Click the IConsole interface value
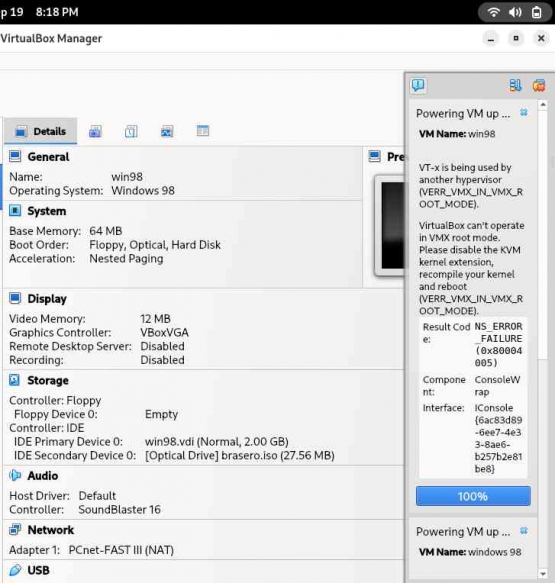 pyautogui.click(x=498, y=438)
